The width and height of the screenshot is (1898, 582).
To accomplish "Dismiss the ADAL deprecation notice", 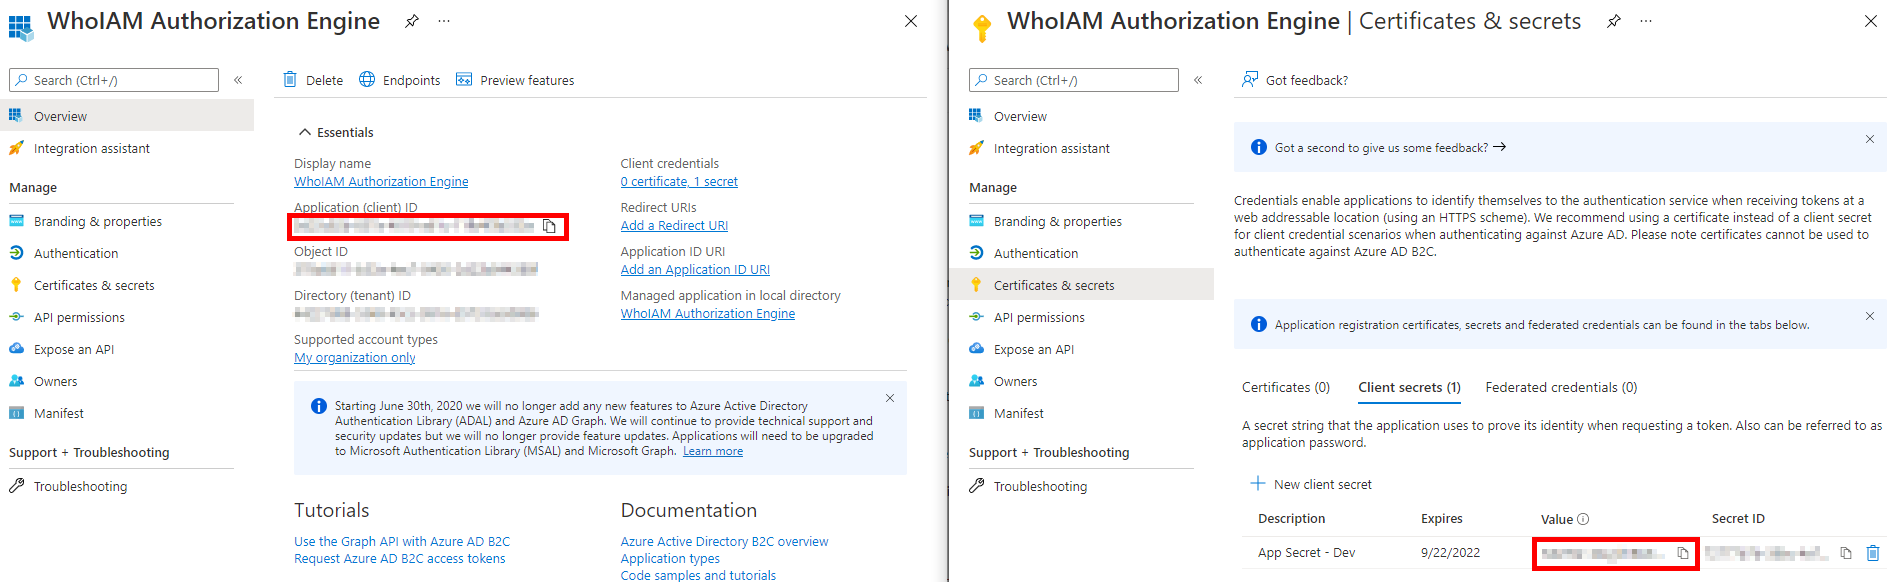I will click(x=890, y=398).
